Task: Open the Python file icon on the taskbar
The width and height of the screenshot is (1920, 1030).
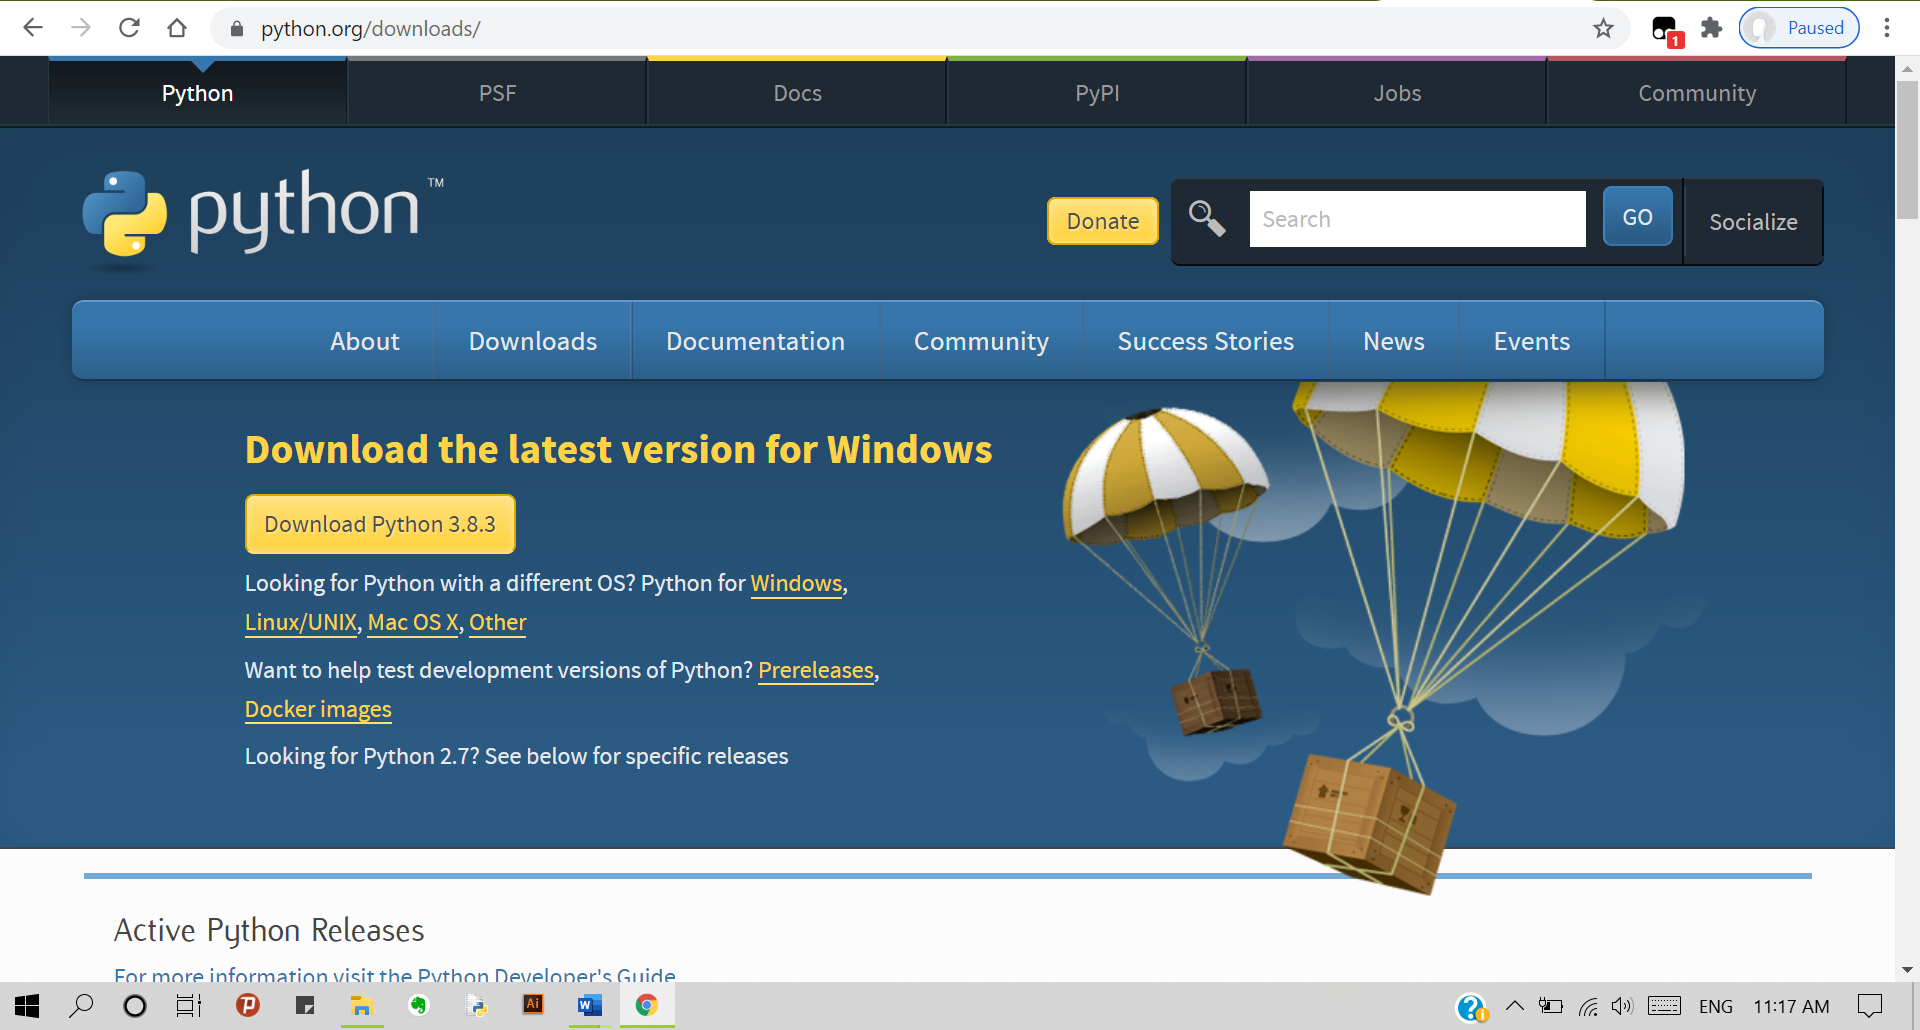Action: 477,1006
